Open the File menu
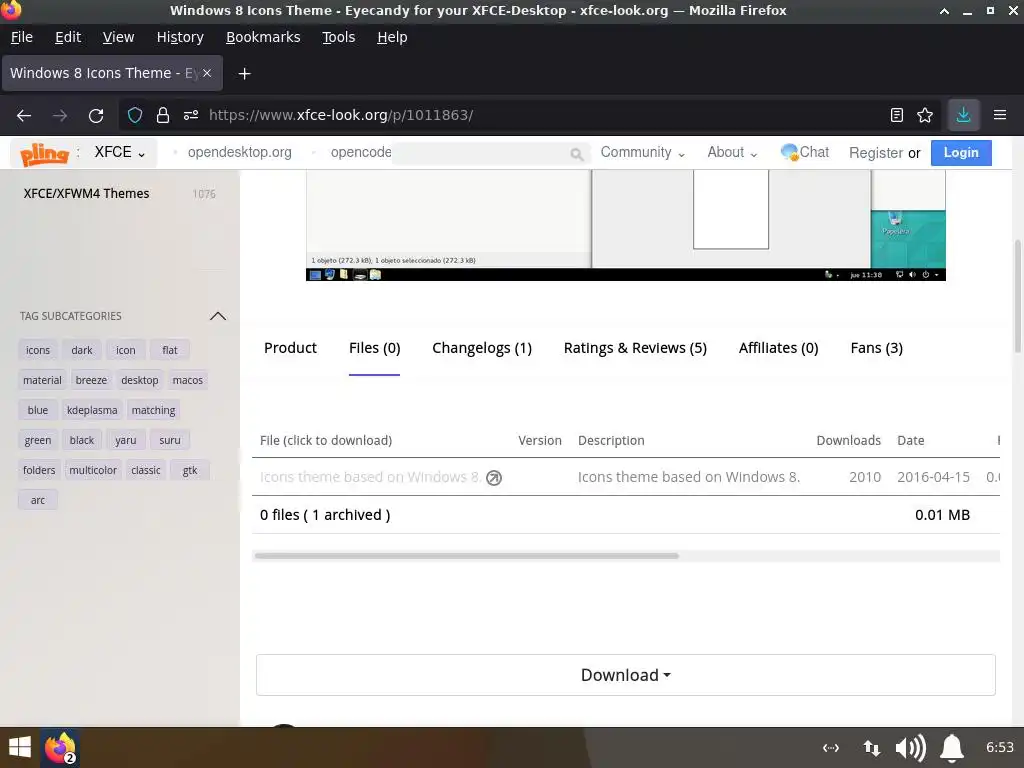 [x=22, y=37]
